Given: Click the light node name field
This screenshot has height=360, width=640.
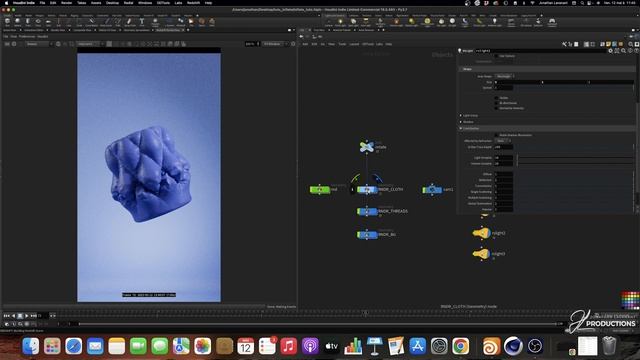Looking at the screenshot, I should point(541,51).
